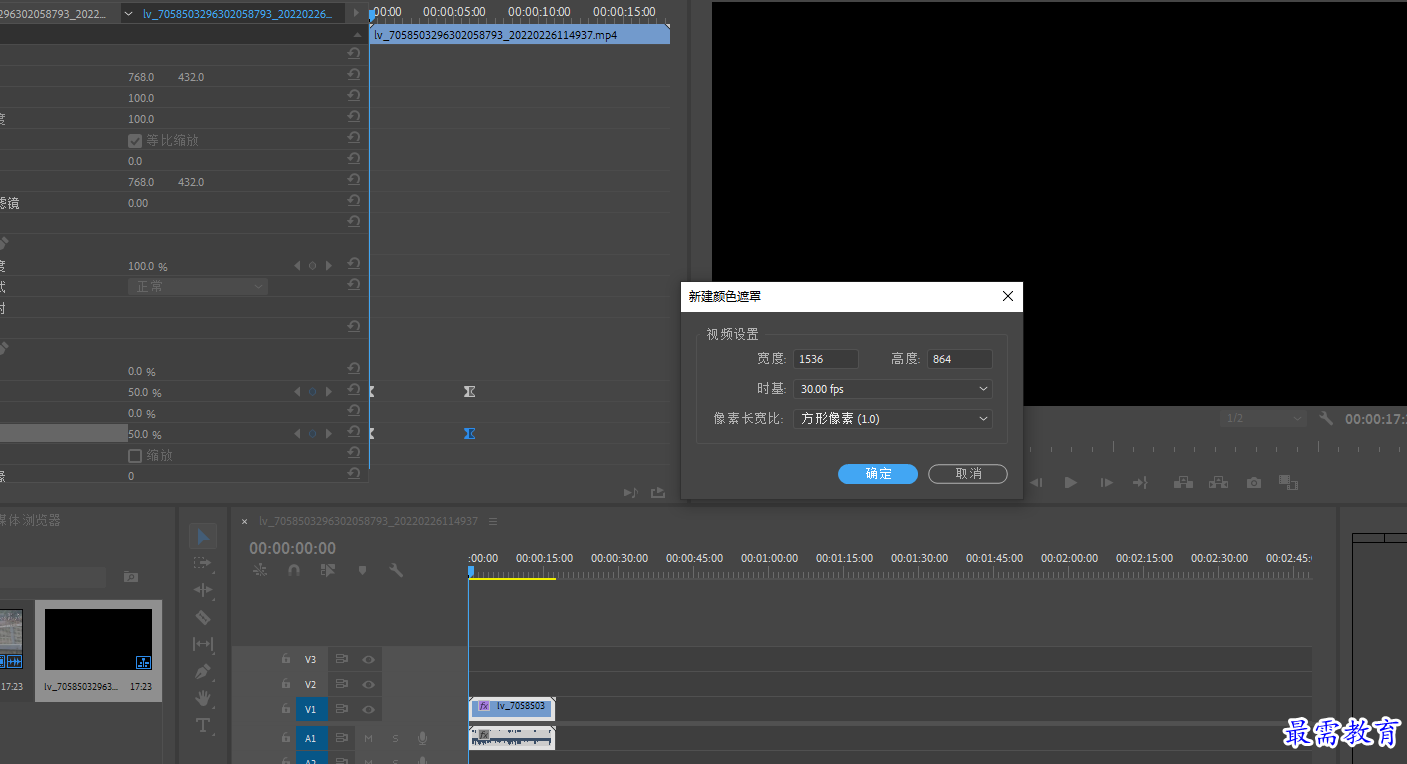
Task: Select the Hand tool
Action: (x=203, y=697)
